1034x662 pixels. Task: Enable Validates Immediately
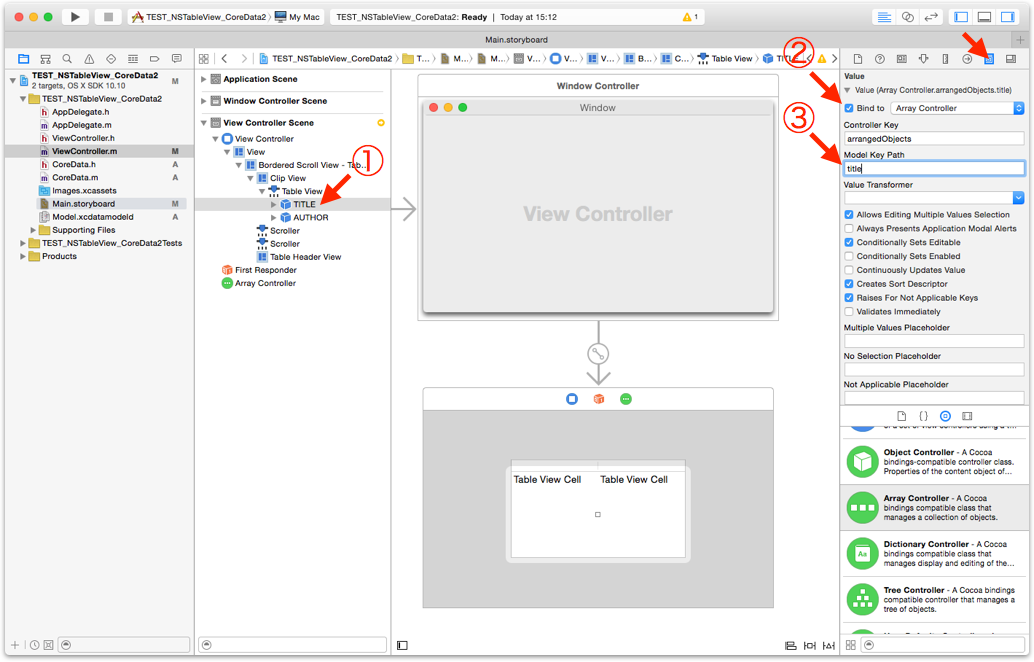click(849, 311)
